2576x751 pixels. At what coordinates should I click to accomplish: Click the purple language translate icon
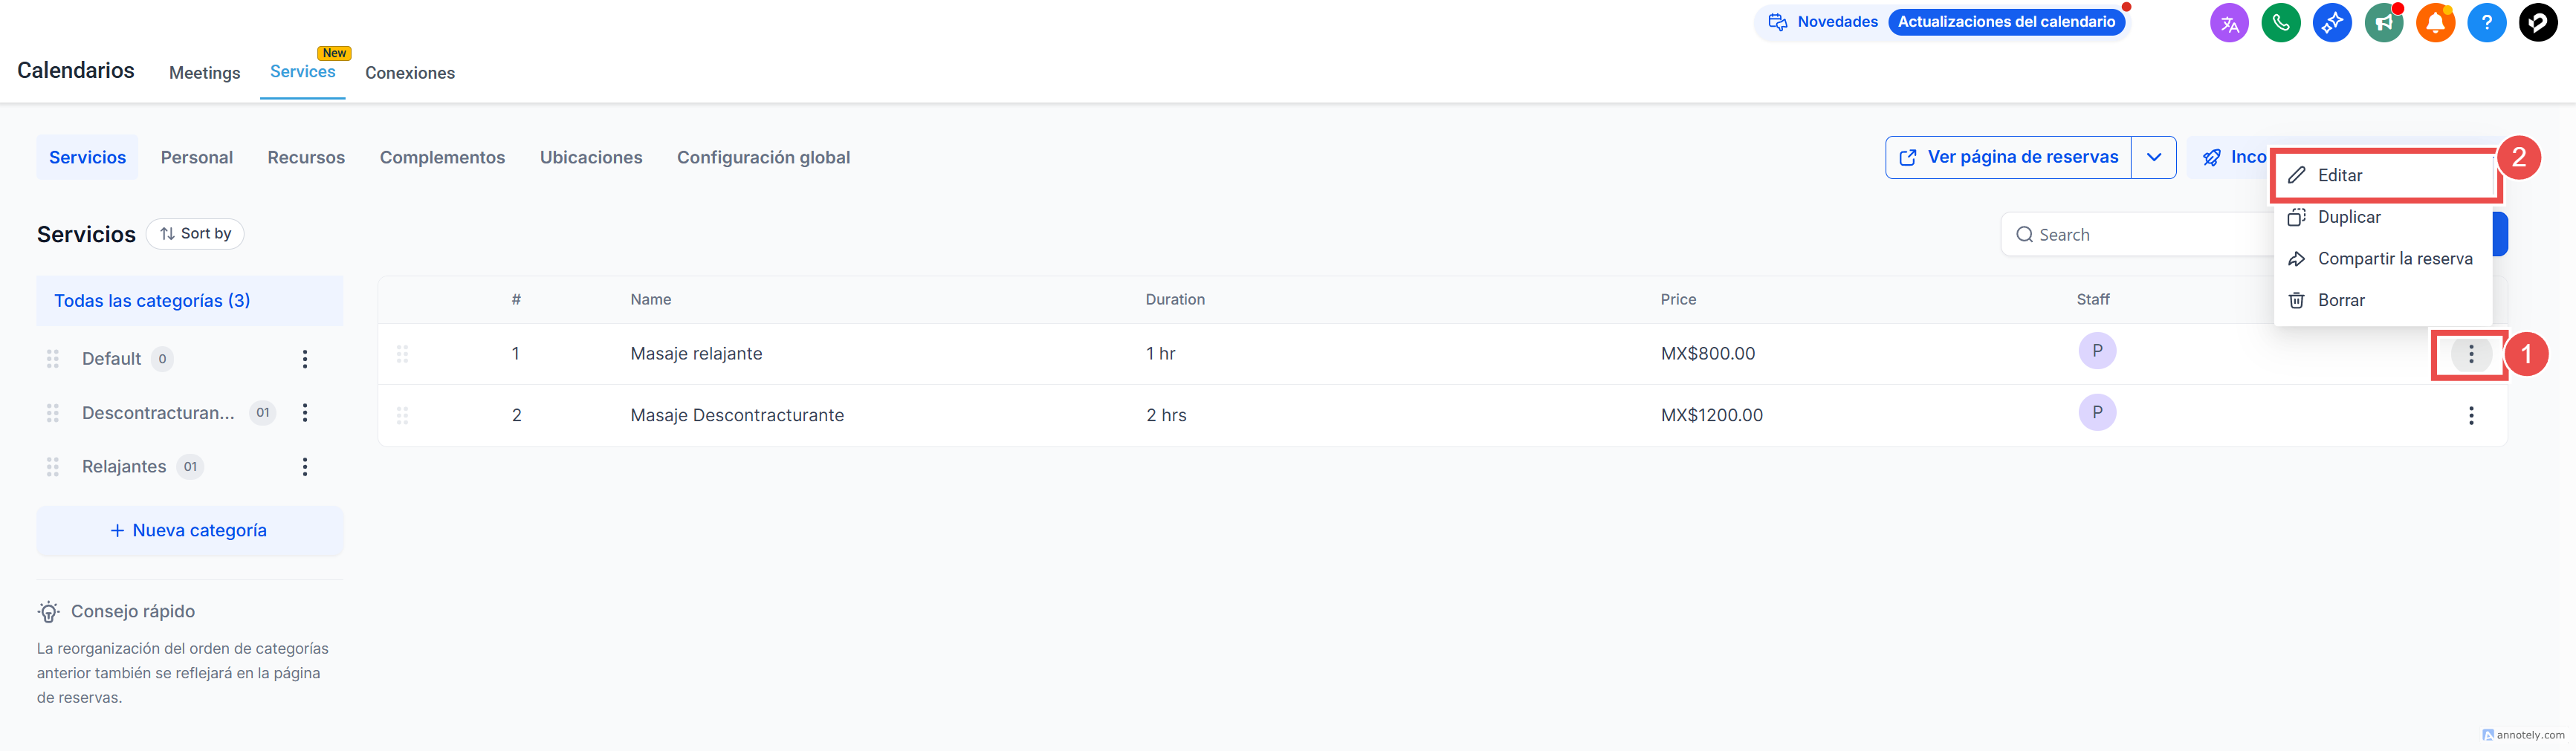point(2229,22)
